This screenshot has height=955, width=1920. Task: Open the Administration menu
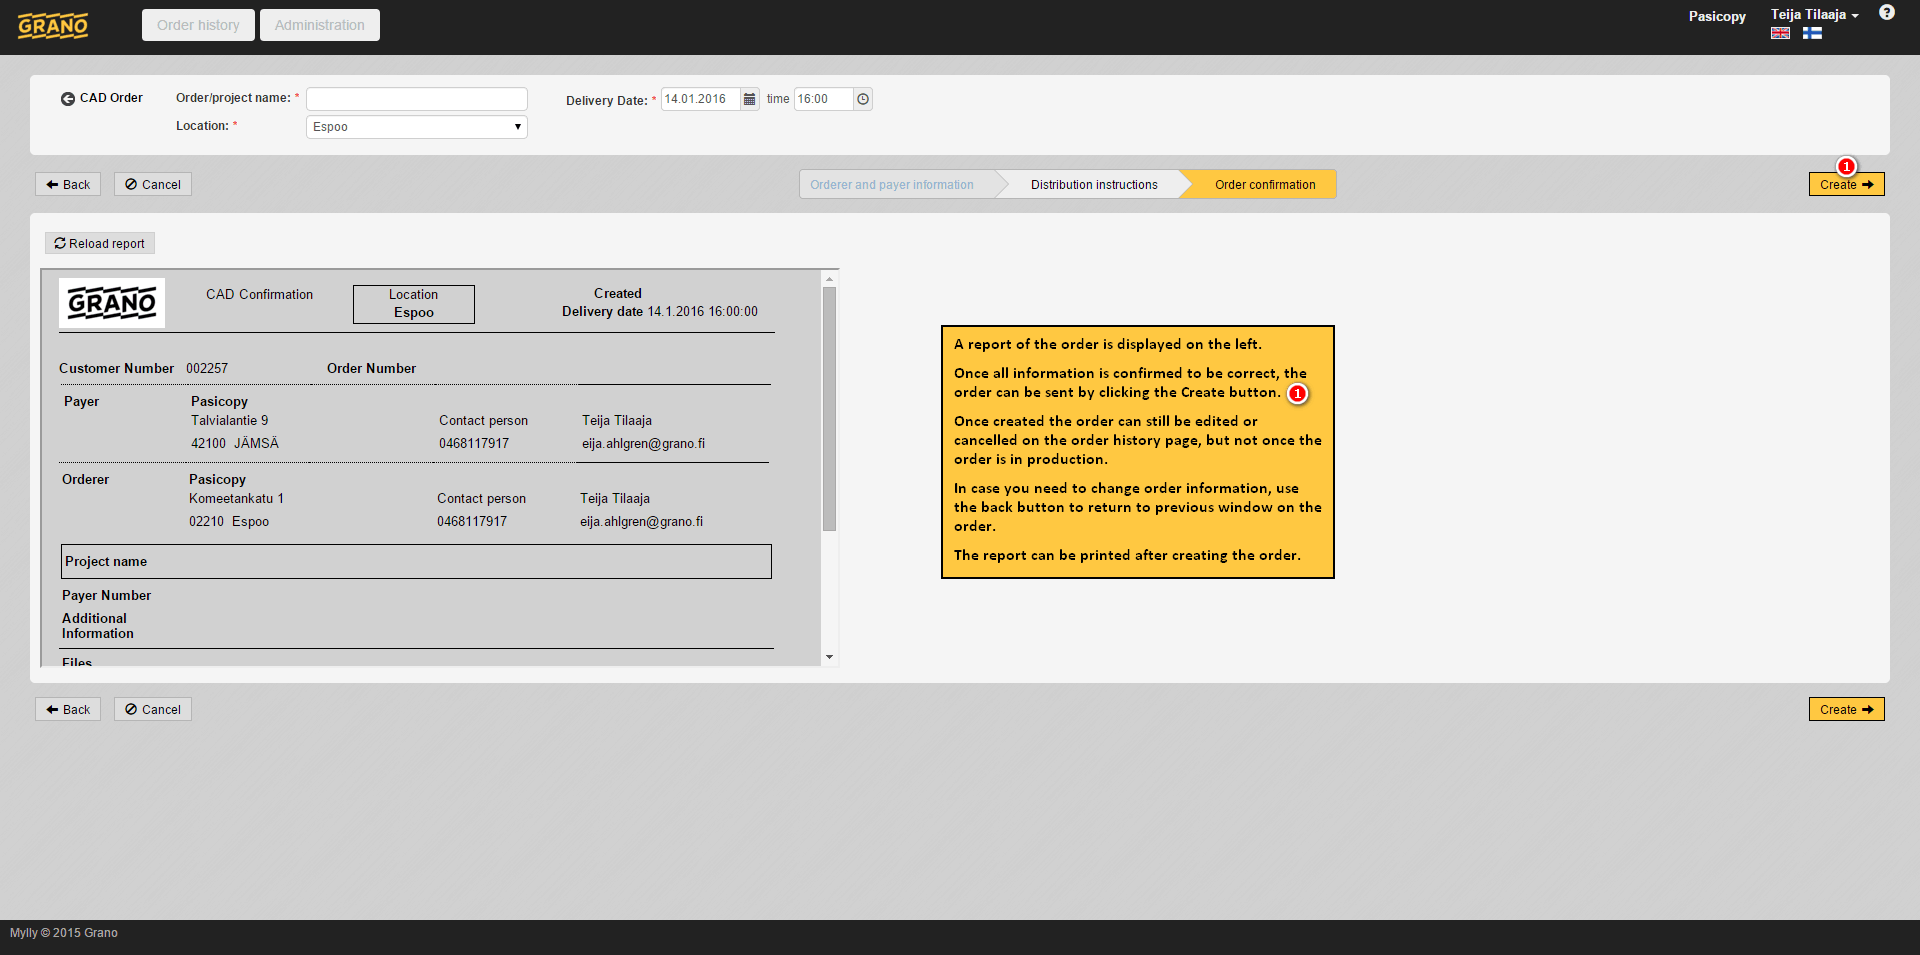(x=319, y=25)
